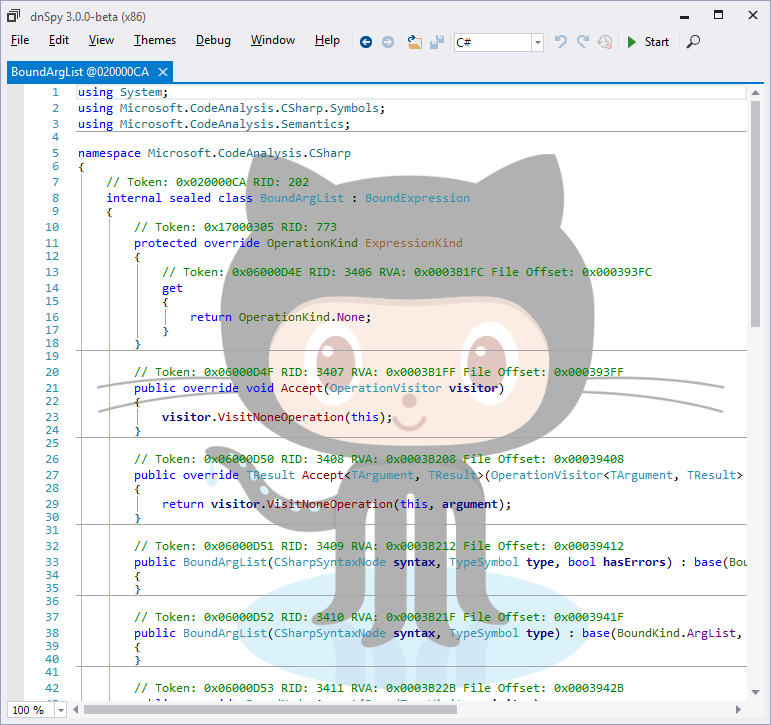Open the Themes menu
The image size is (771, 725).
tap(155, 40)
